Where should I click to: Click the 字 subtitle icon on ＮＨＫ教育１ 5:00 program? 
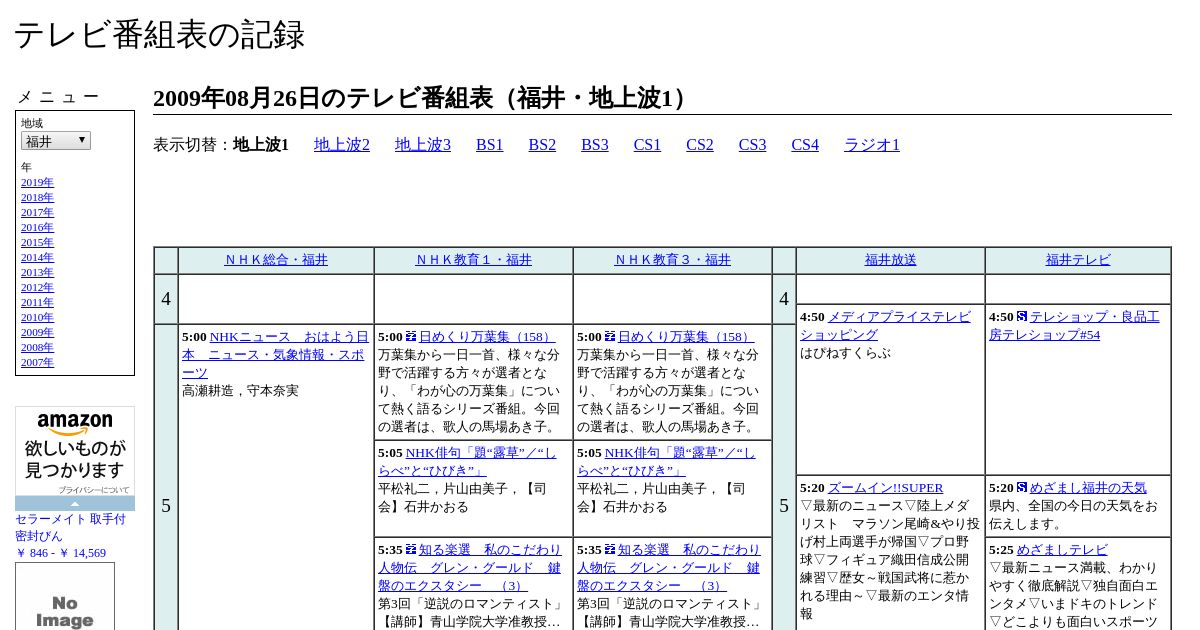pos(411,337)
